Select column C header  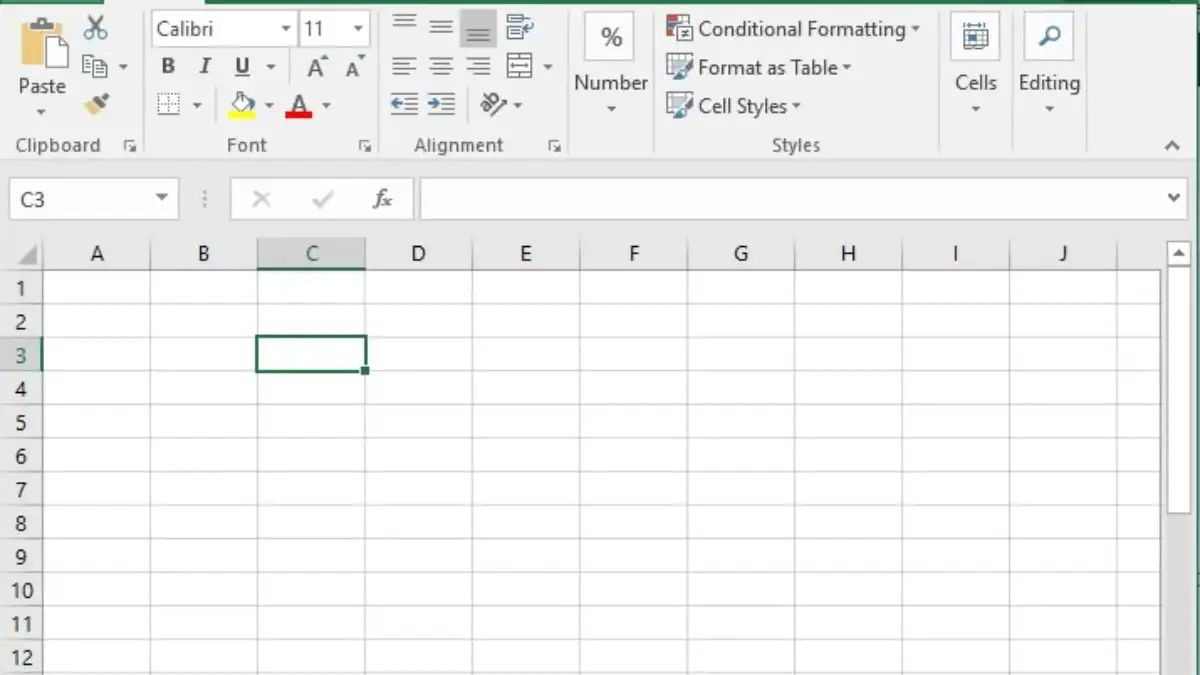click(311, 254)
